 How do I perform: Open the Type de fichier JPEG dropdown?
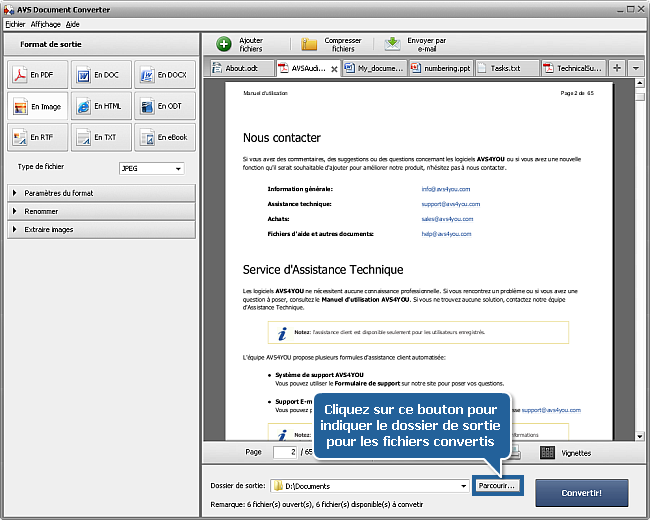(151, 168)
